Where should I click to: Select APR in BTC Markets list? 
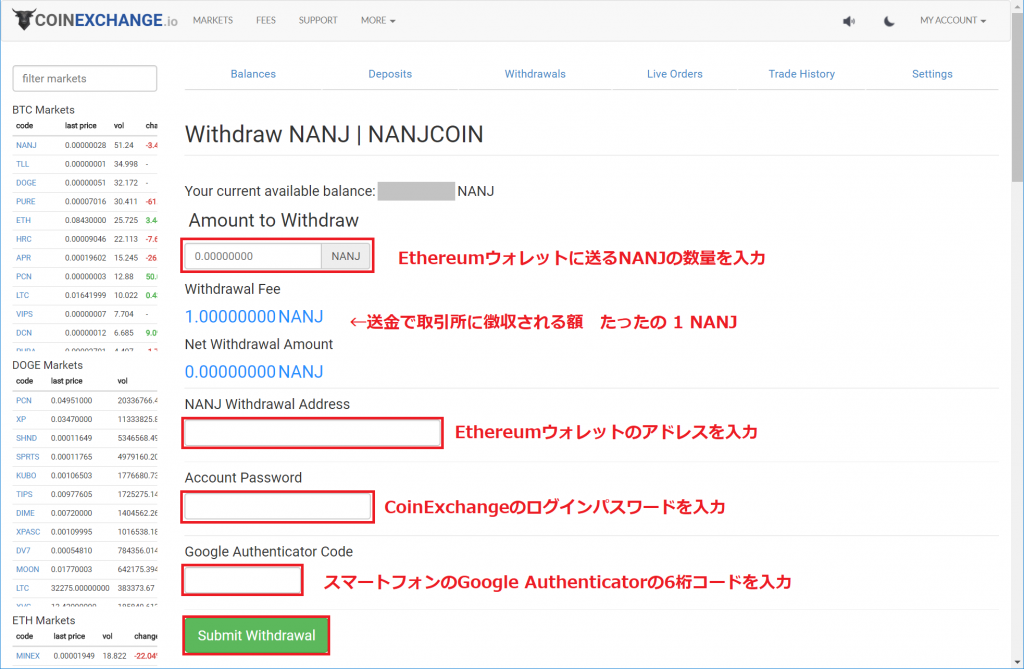point(24,257)
